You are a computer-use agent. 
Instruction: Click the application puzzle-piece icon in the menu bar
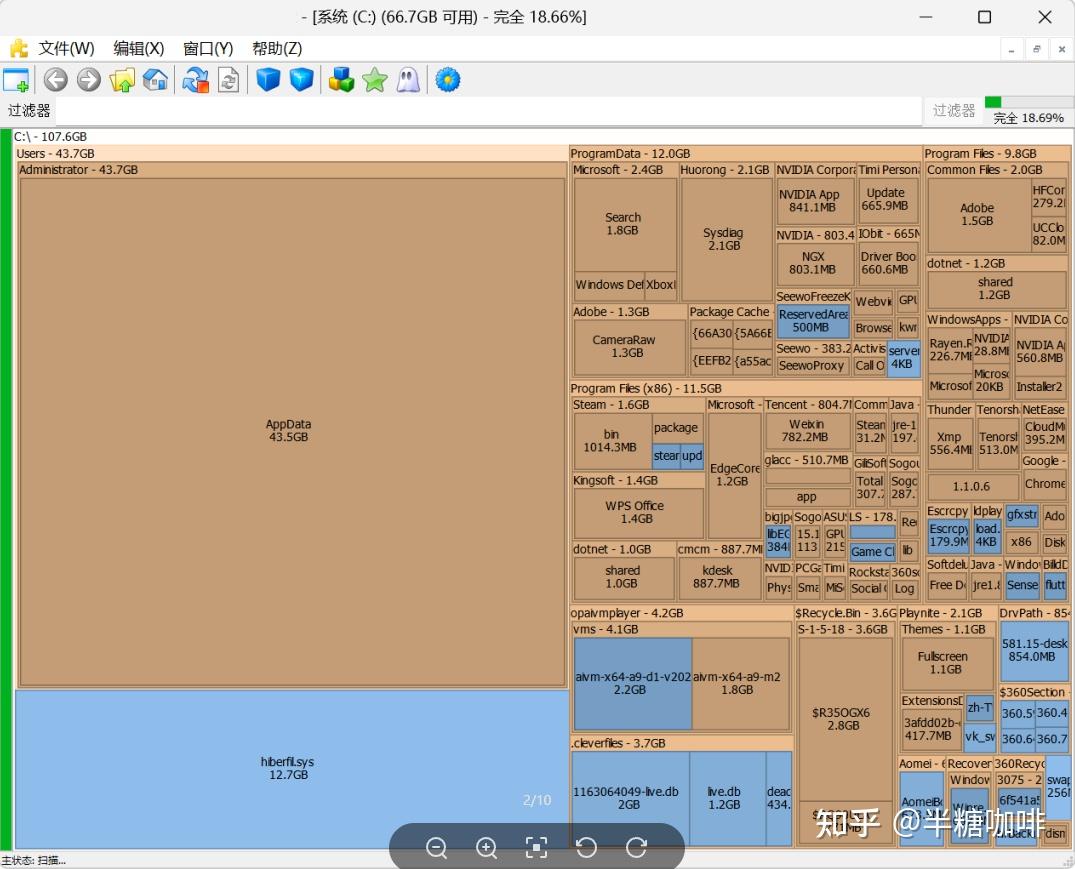point(19,48)
